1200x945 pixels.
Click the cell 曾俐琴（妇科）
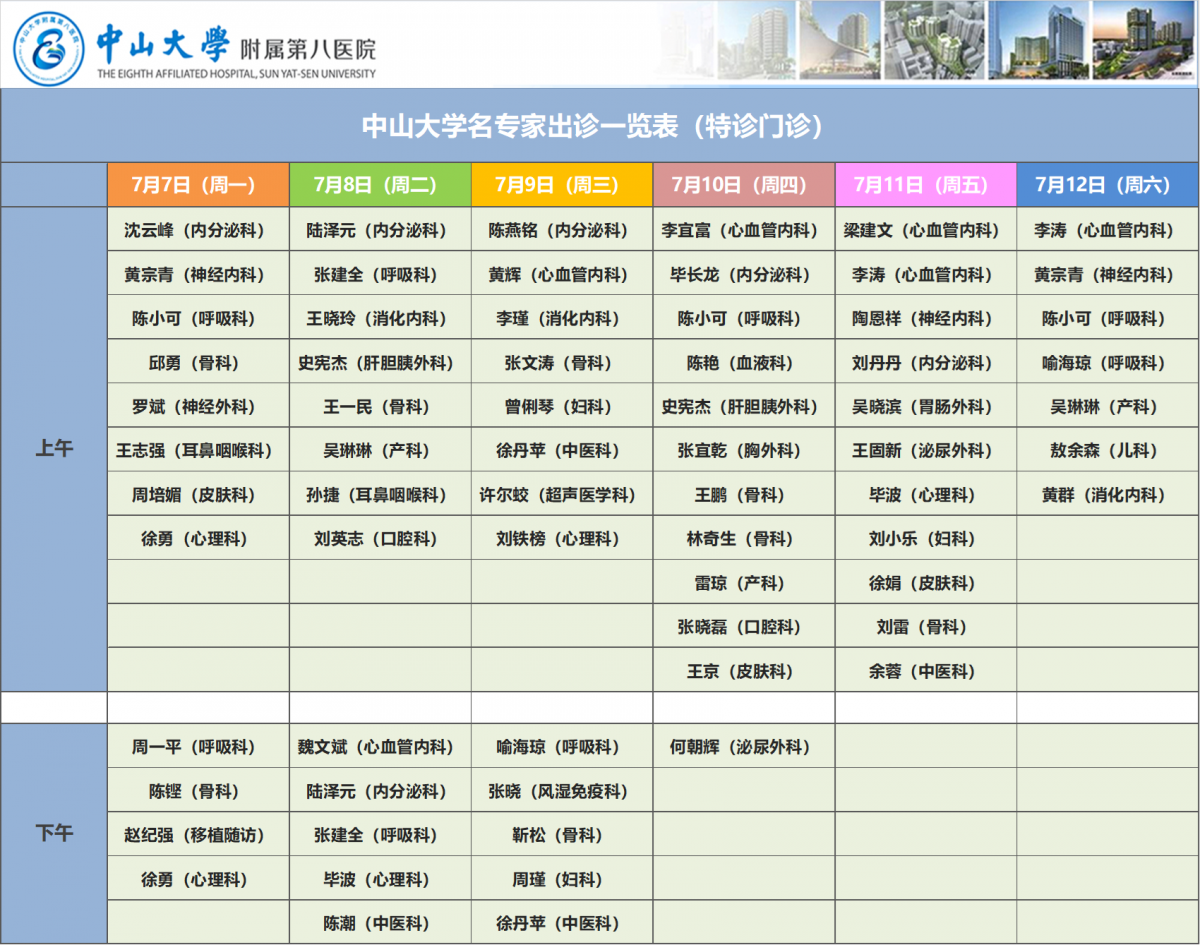562,406
